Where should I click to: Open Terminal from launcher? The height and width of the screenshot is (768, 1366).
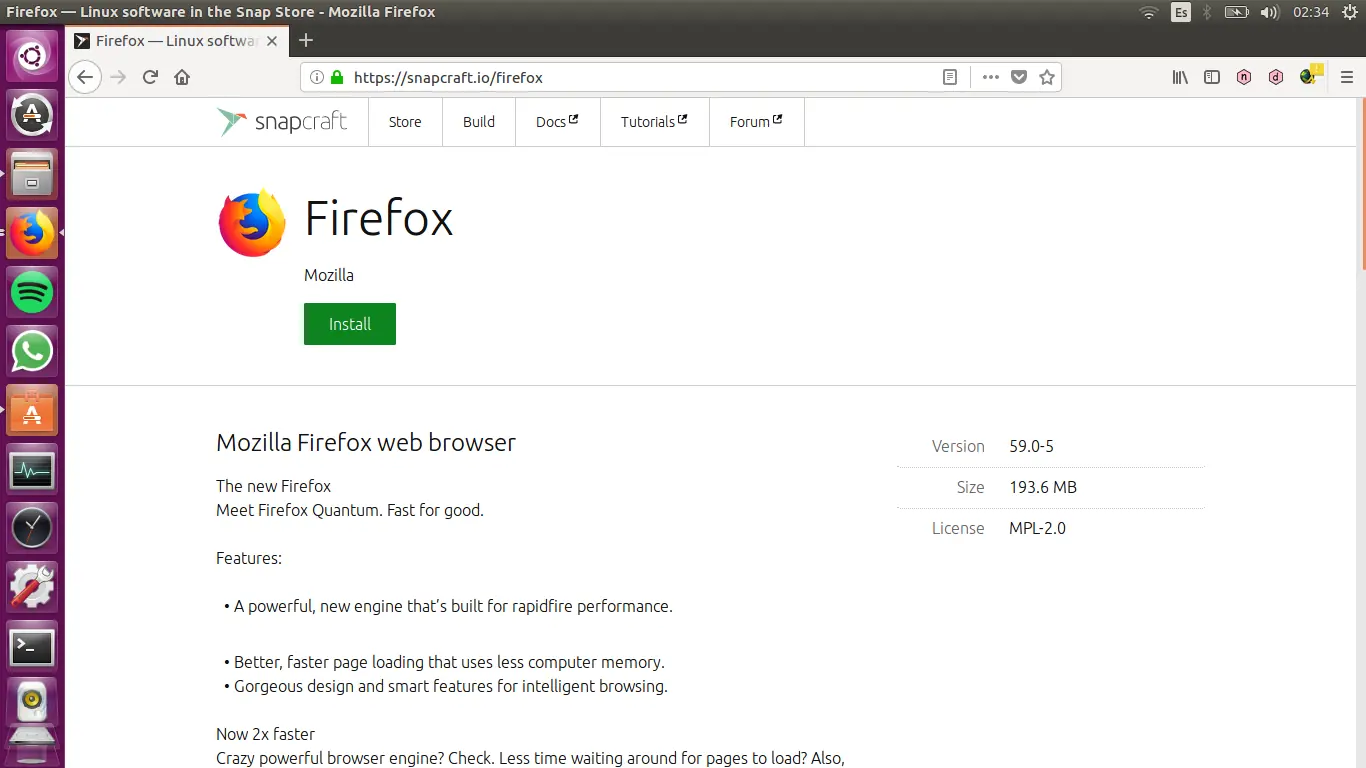pyautogui.click(x=32, y=646)
